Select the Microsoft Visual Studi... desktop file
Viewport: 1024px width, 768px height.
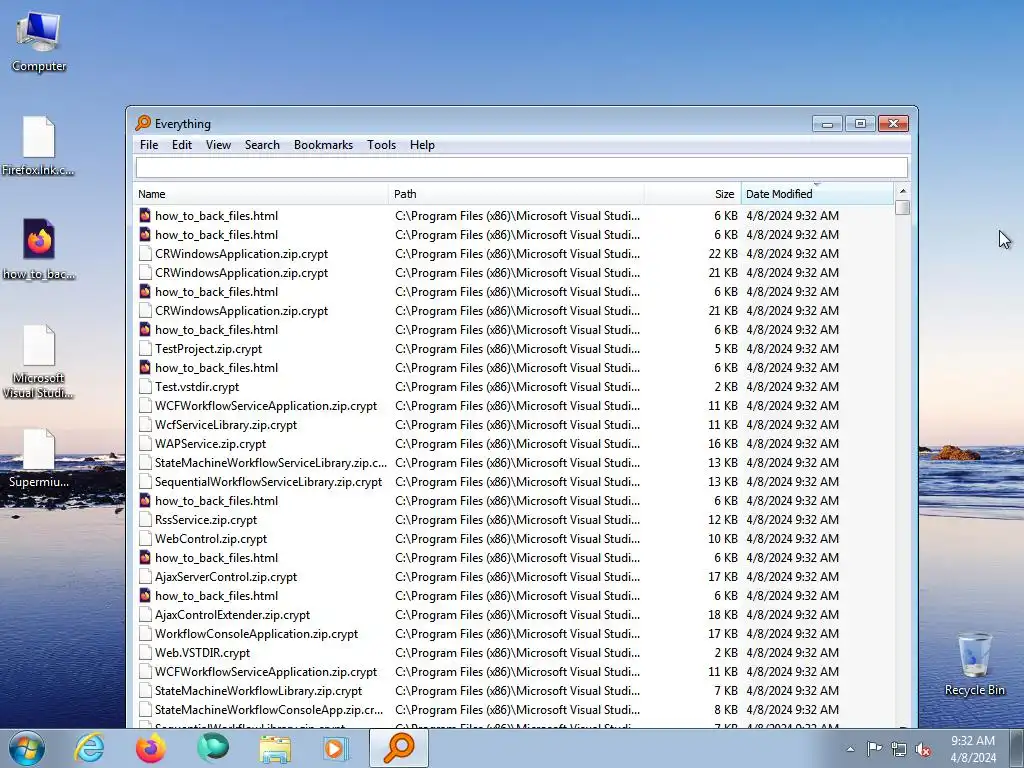39,361
